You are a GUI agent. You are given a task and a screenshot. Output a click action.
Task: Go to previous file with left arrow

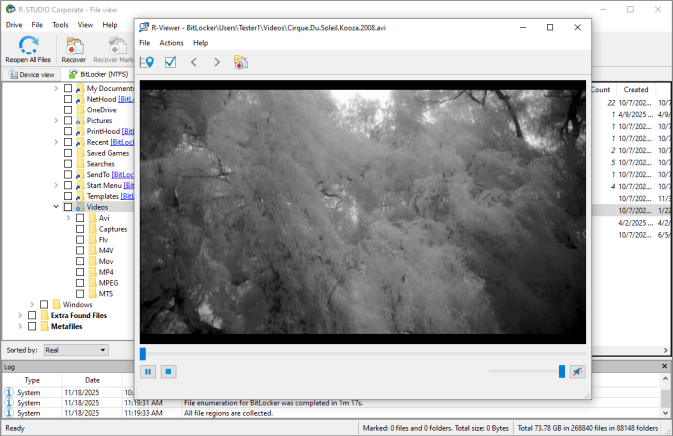tap(194, 63)
